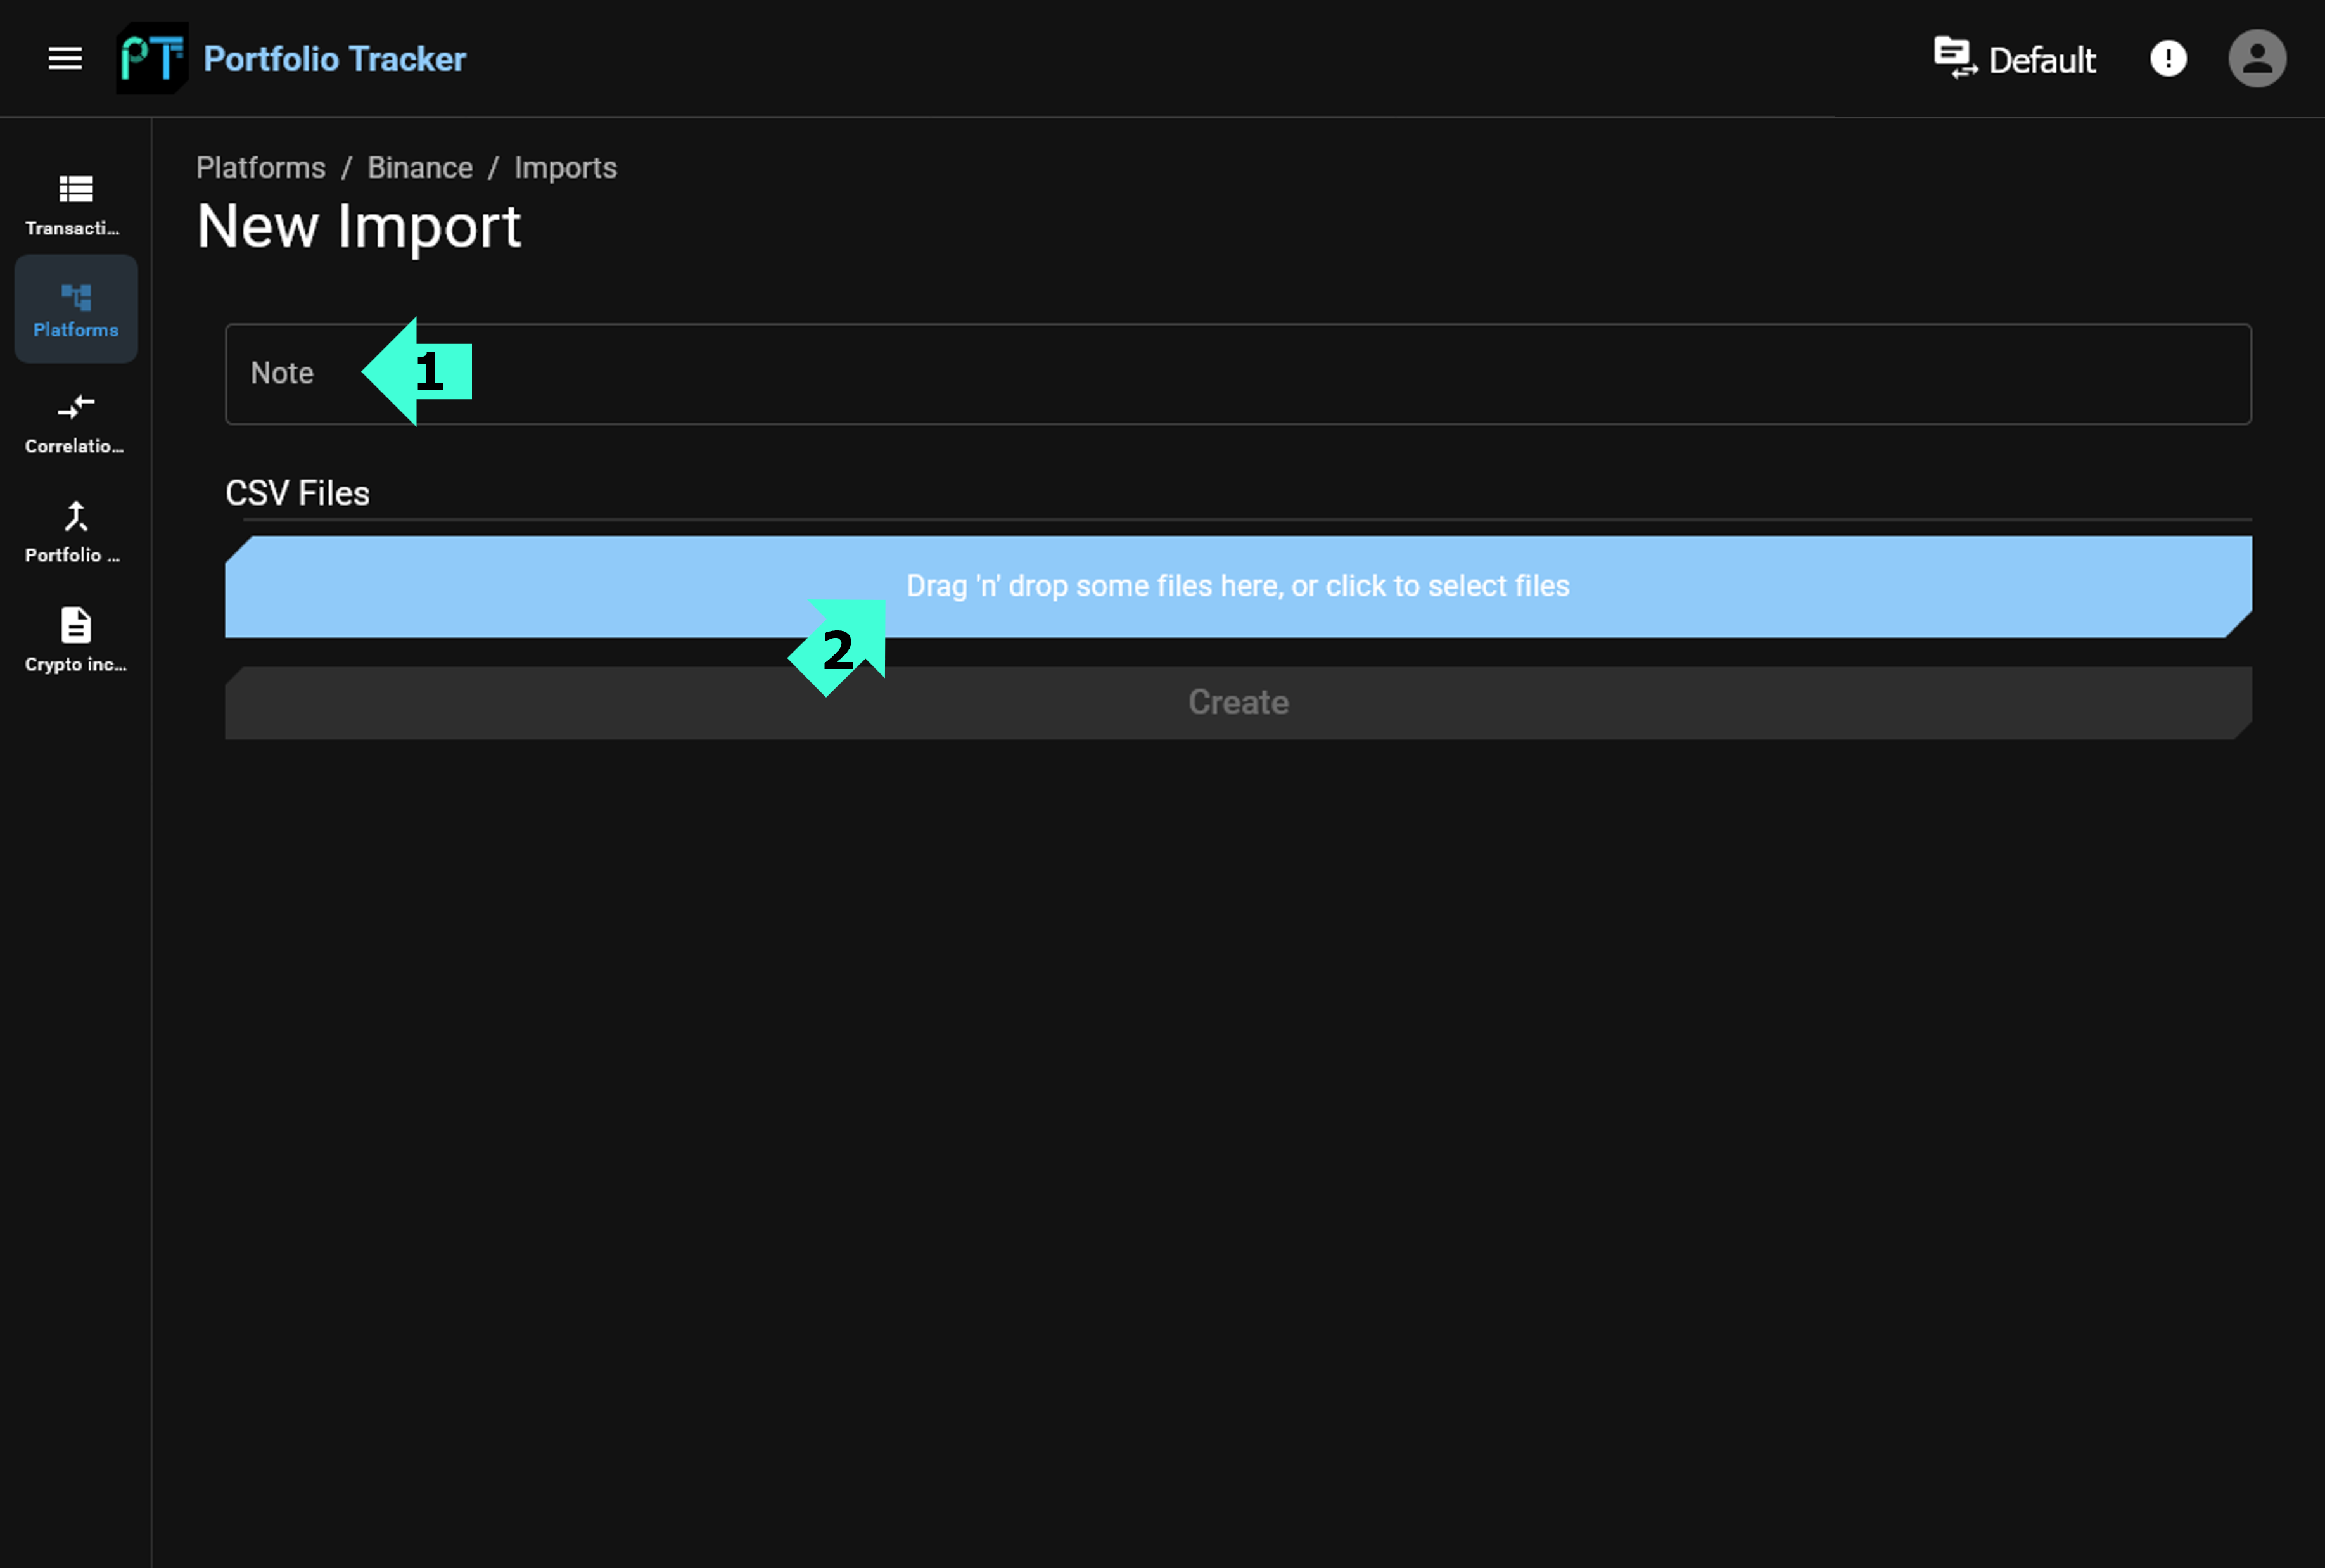
Task: Select Platforms in the sidebar
Action: coord(76,309)
